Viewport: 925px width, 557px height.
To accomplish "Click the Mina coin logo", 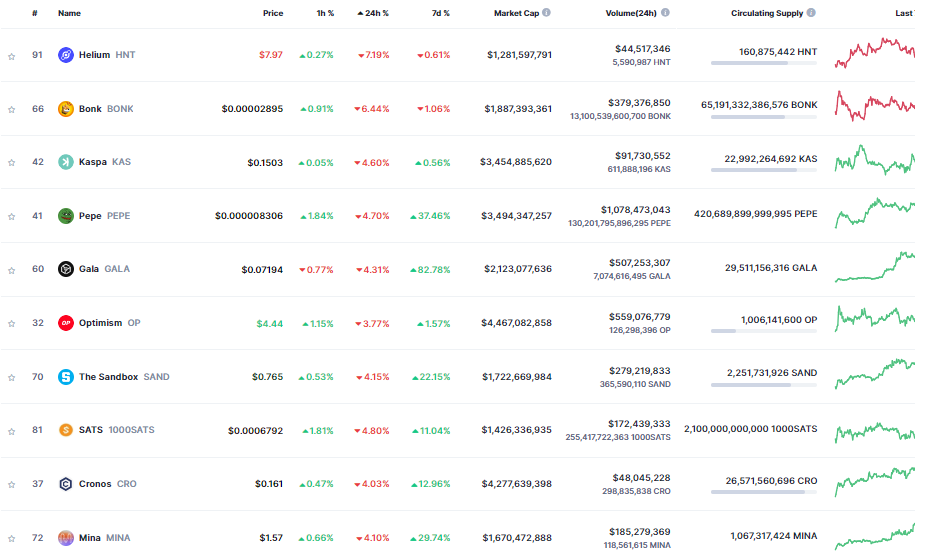I will [x=65, y=538].
